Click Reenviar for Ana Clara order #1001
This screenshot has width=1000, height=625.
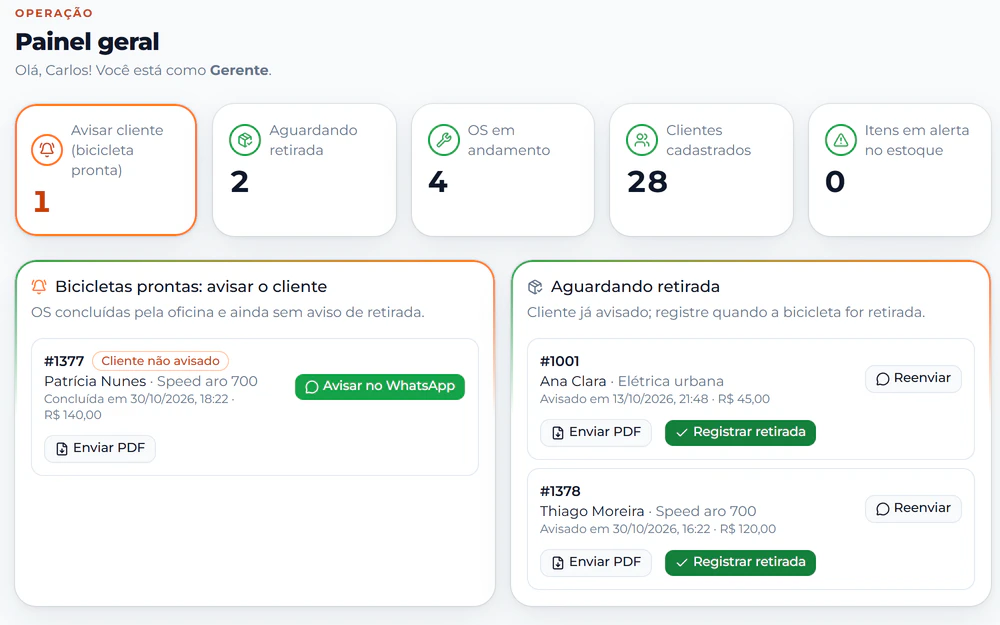[913, 378]
